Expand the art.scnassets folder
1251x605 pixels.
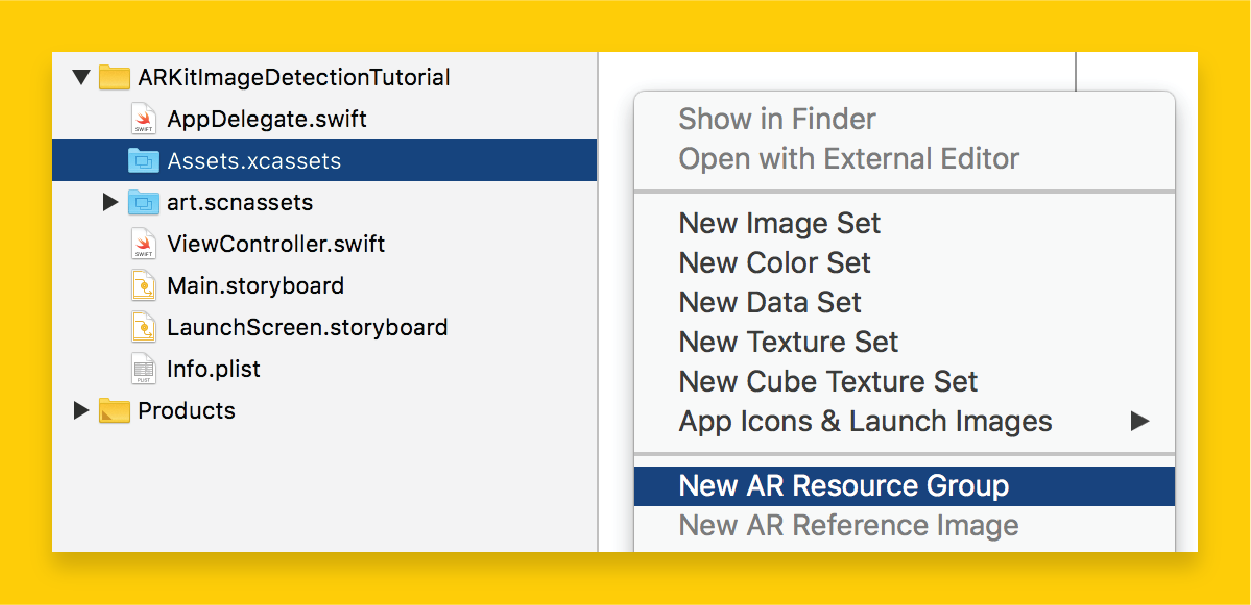[111, 203]
